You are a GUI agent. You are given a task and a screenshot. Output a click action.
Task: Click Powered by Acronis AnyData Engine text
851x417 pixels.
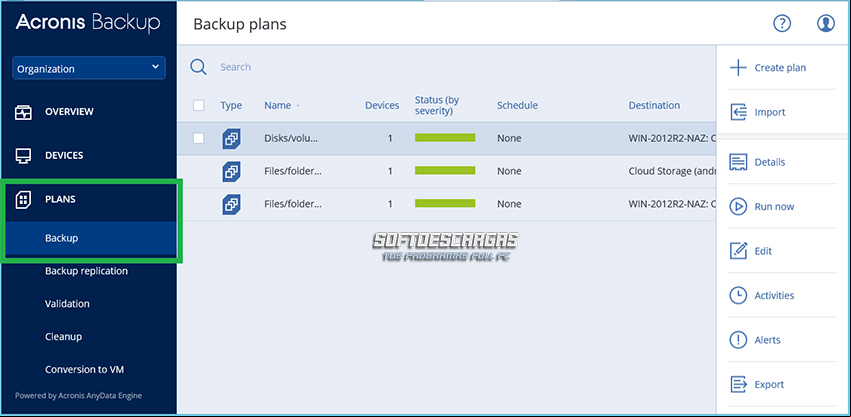pyautogui.click(x=78, y=396)
